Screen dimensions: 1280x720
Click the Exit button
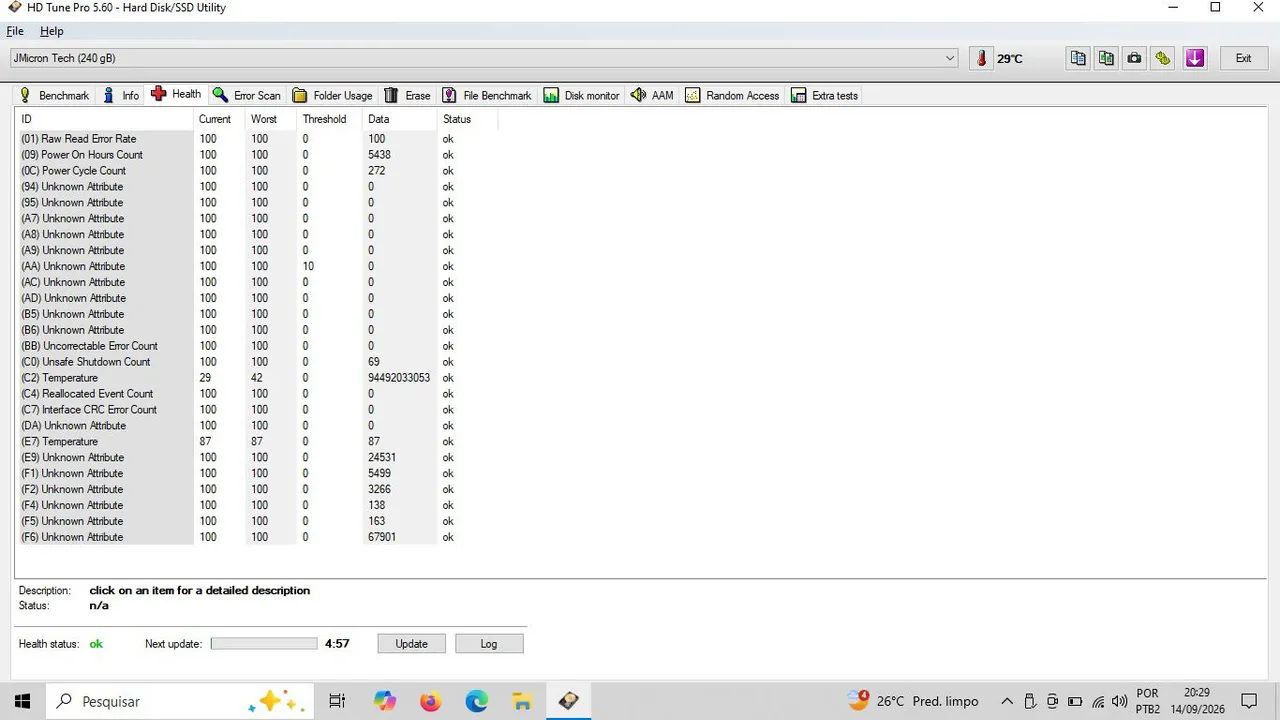pyautogui.click(x=1243, y=58)
